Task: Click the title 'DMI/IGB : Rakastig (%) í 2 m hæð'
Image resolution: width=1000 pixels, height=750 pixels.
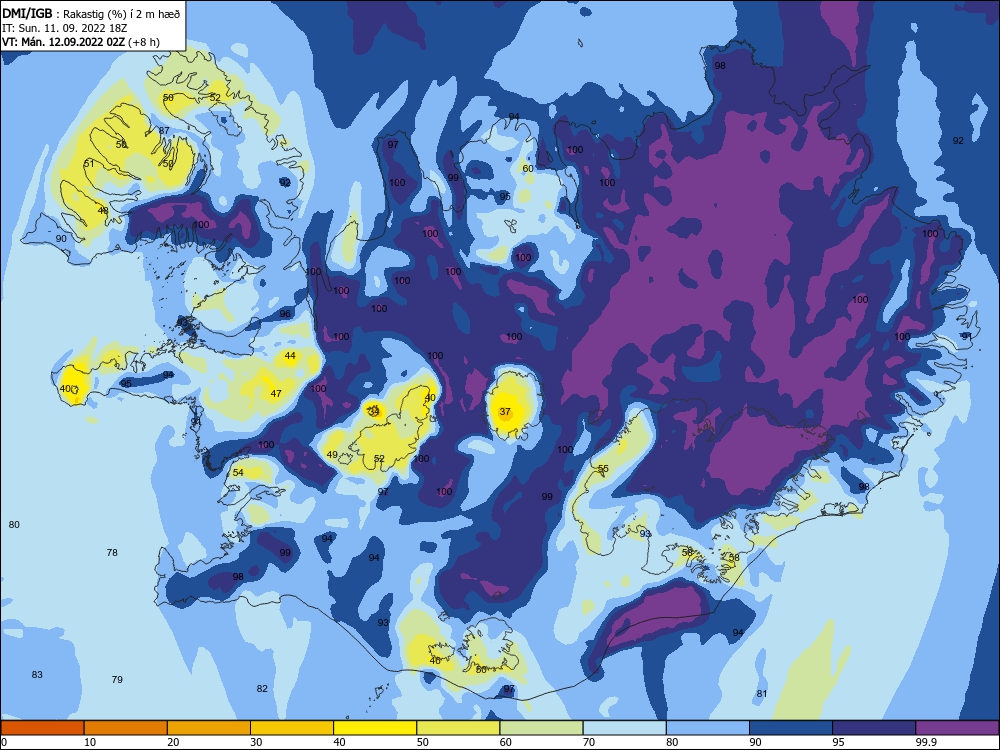Action: (x=91, y=13)
